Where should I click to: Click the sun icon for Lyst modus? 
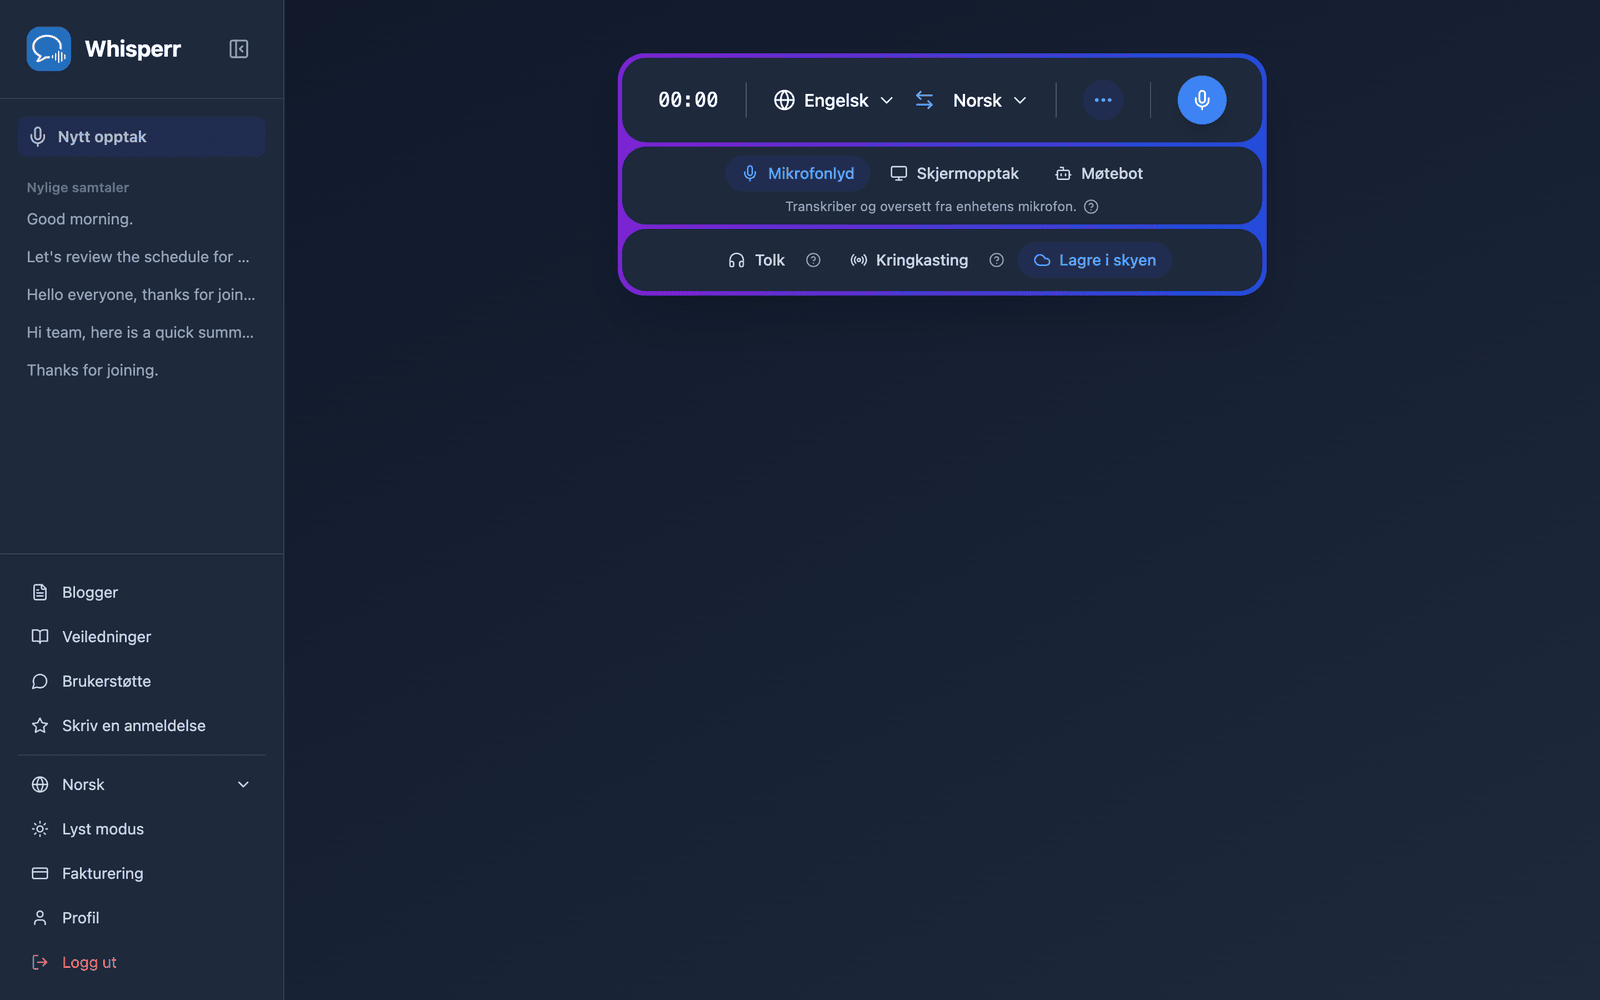[40, 829]
